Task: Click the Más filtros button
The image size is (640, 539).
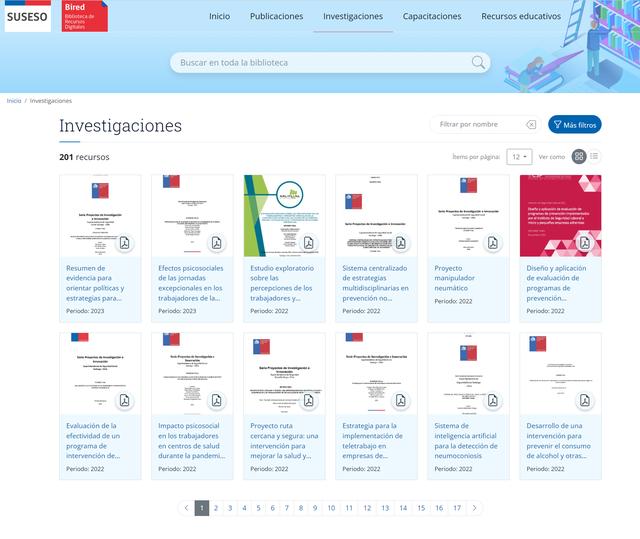Action: [575, 125]
